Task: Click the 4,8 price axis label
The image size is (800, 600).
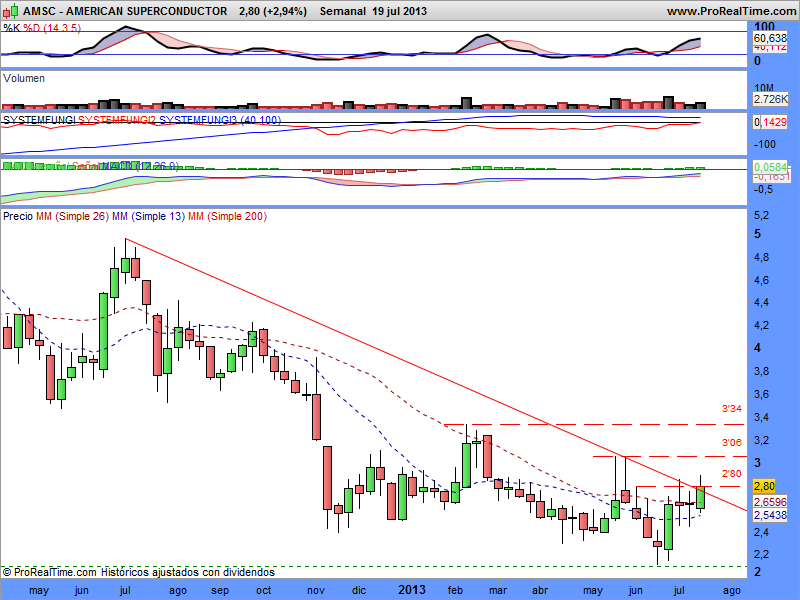Action: click(761, 258)
